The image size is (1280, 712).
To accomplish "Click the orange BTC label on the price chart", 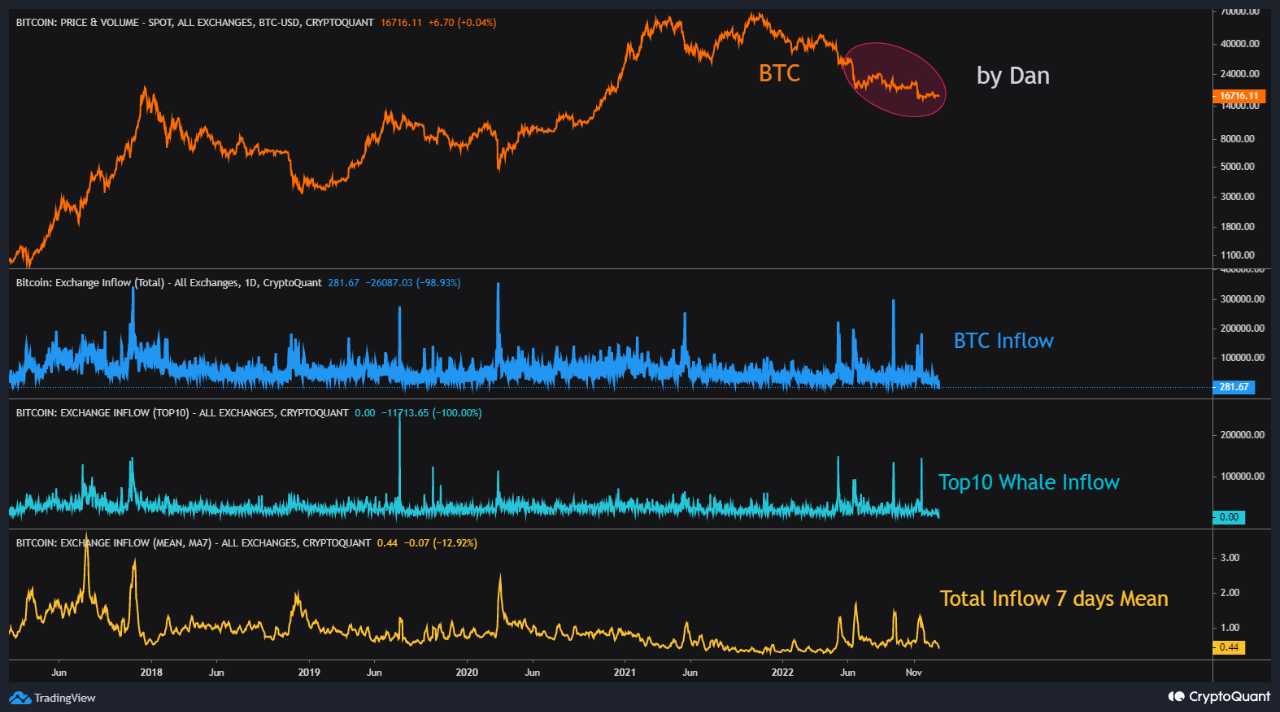I will [x=779, y=73].
